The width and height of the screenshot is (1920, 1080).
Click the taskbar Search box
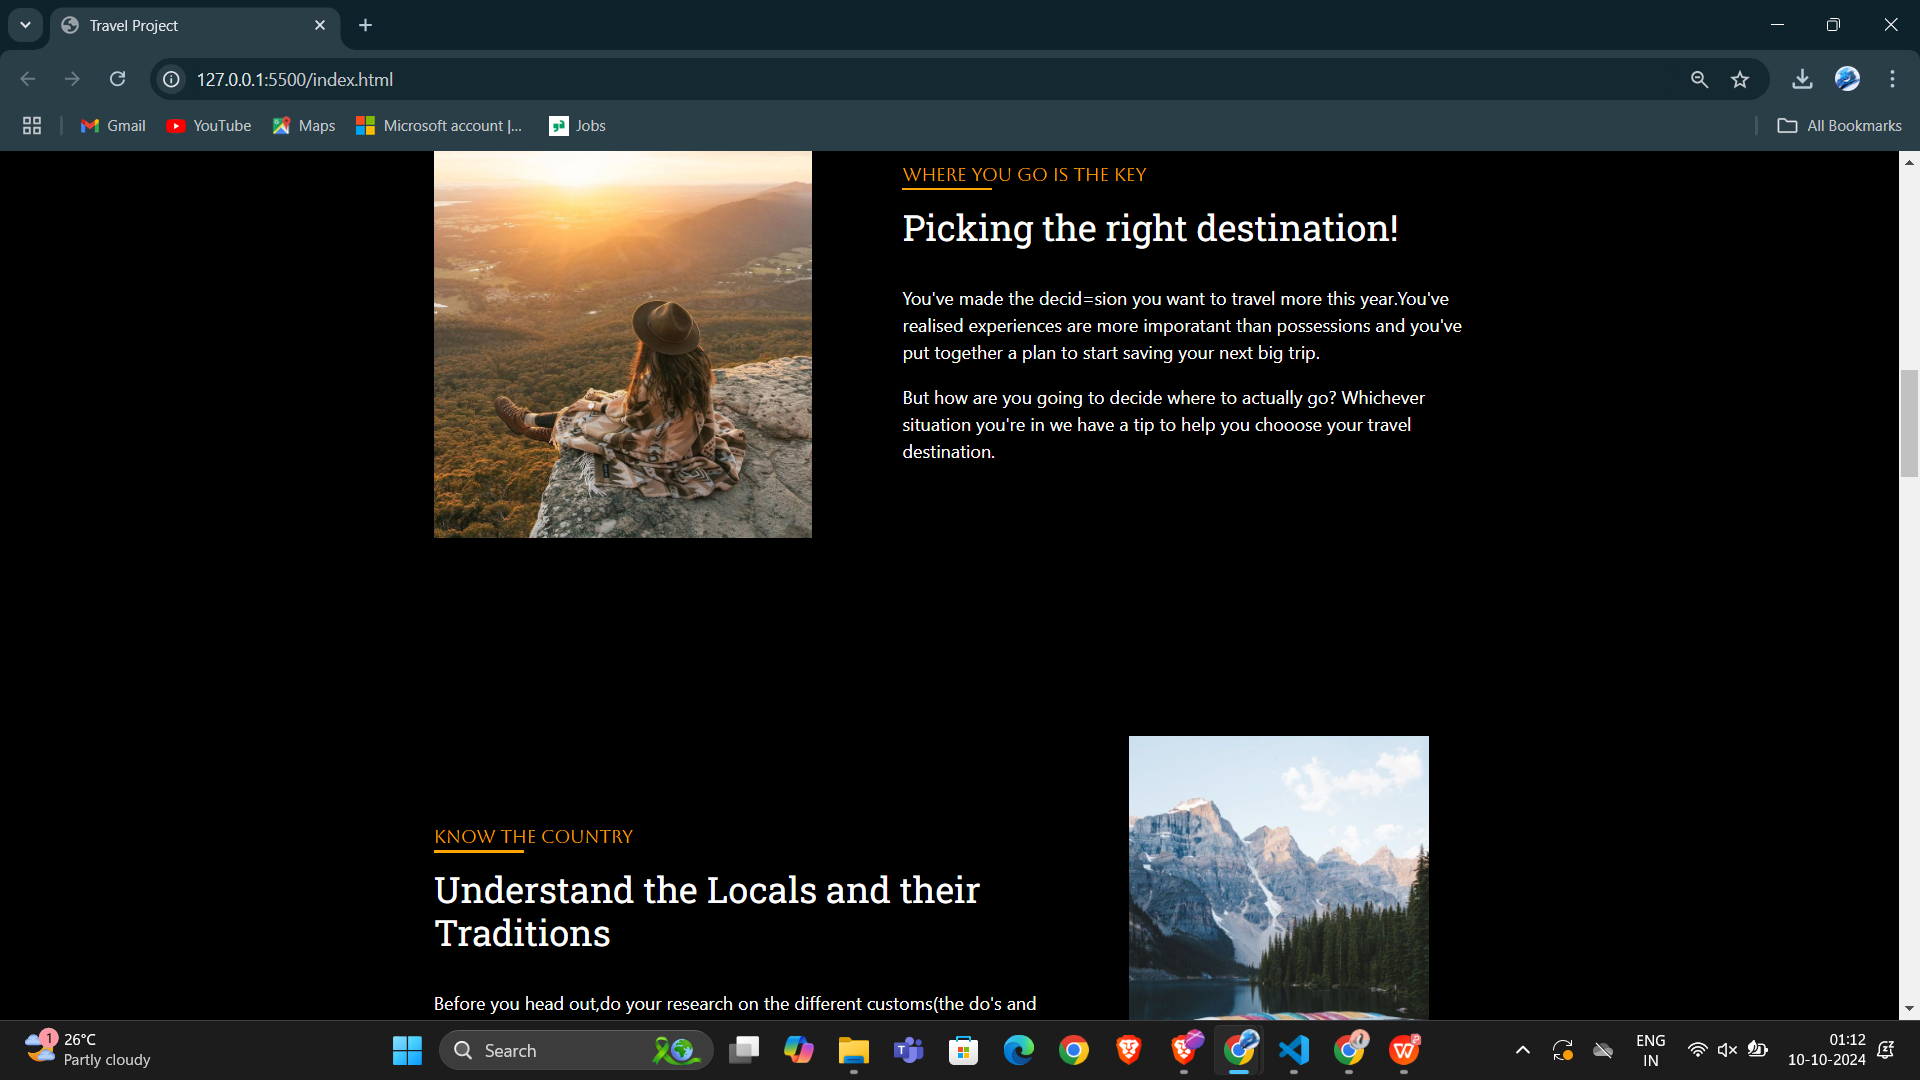pos(576,1050)
